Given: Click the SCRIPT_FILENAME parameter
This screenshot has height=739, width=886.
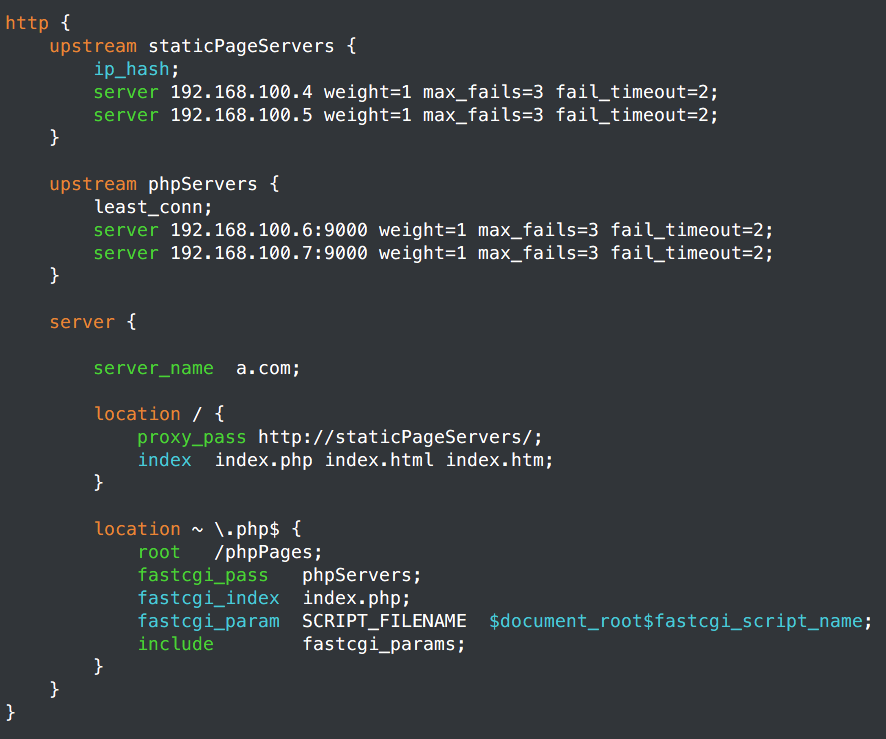Looking at the screenshot, I should tap(384, 621).
